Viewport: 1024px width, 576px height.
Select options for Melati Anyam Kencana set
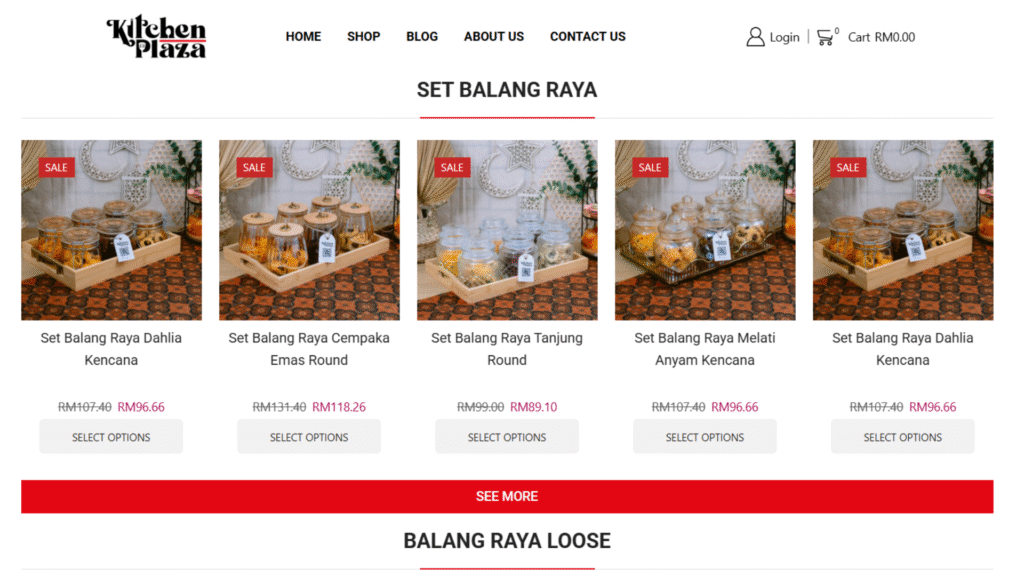[705, 437]
